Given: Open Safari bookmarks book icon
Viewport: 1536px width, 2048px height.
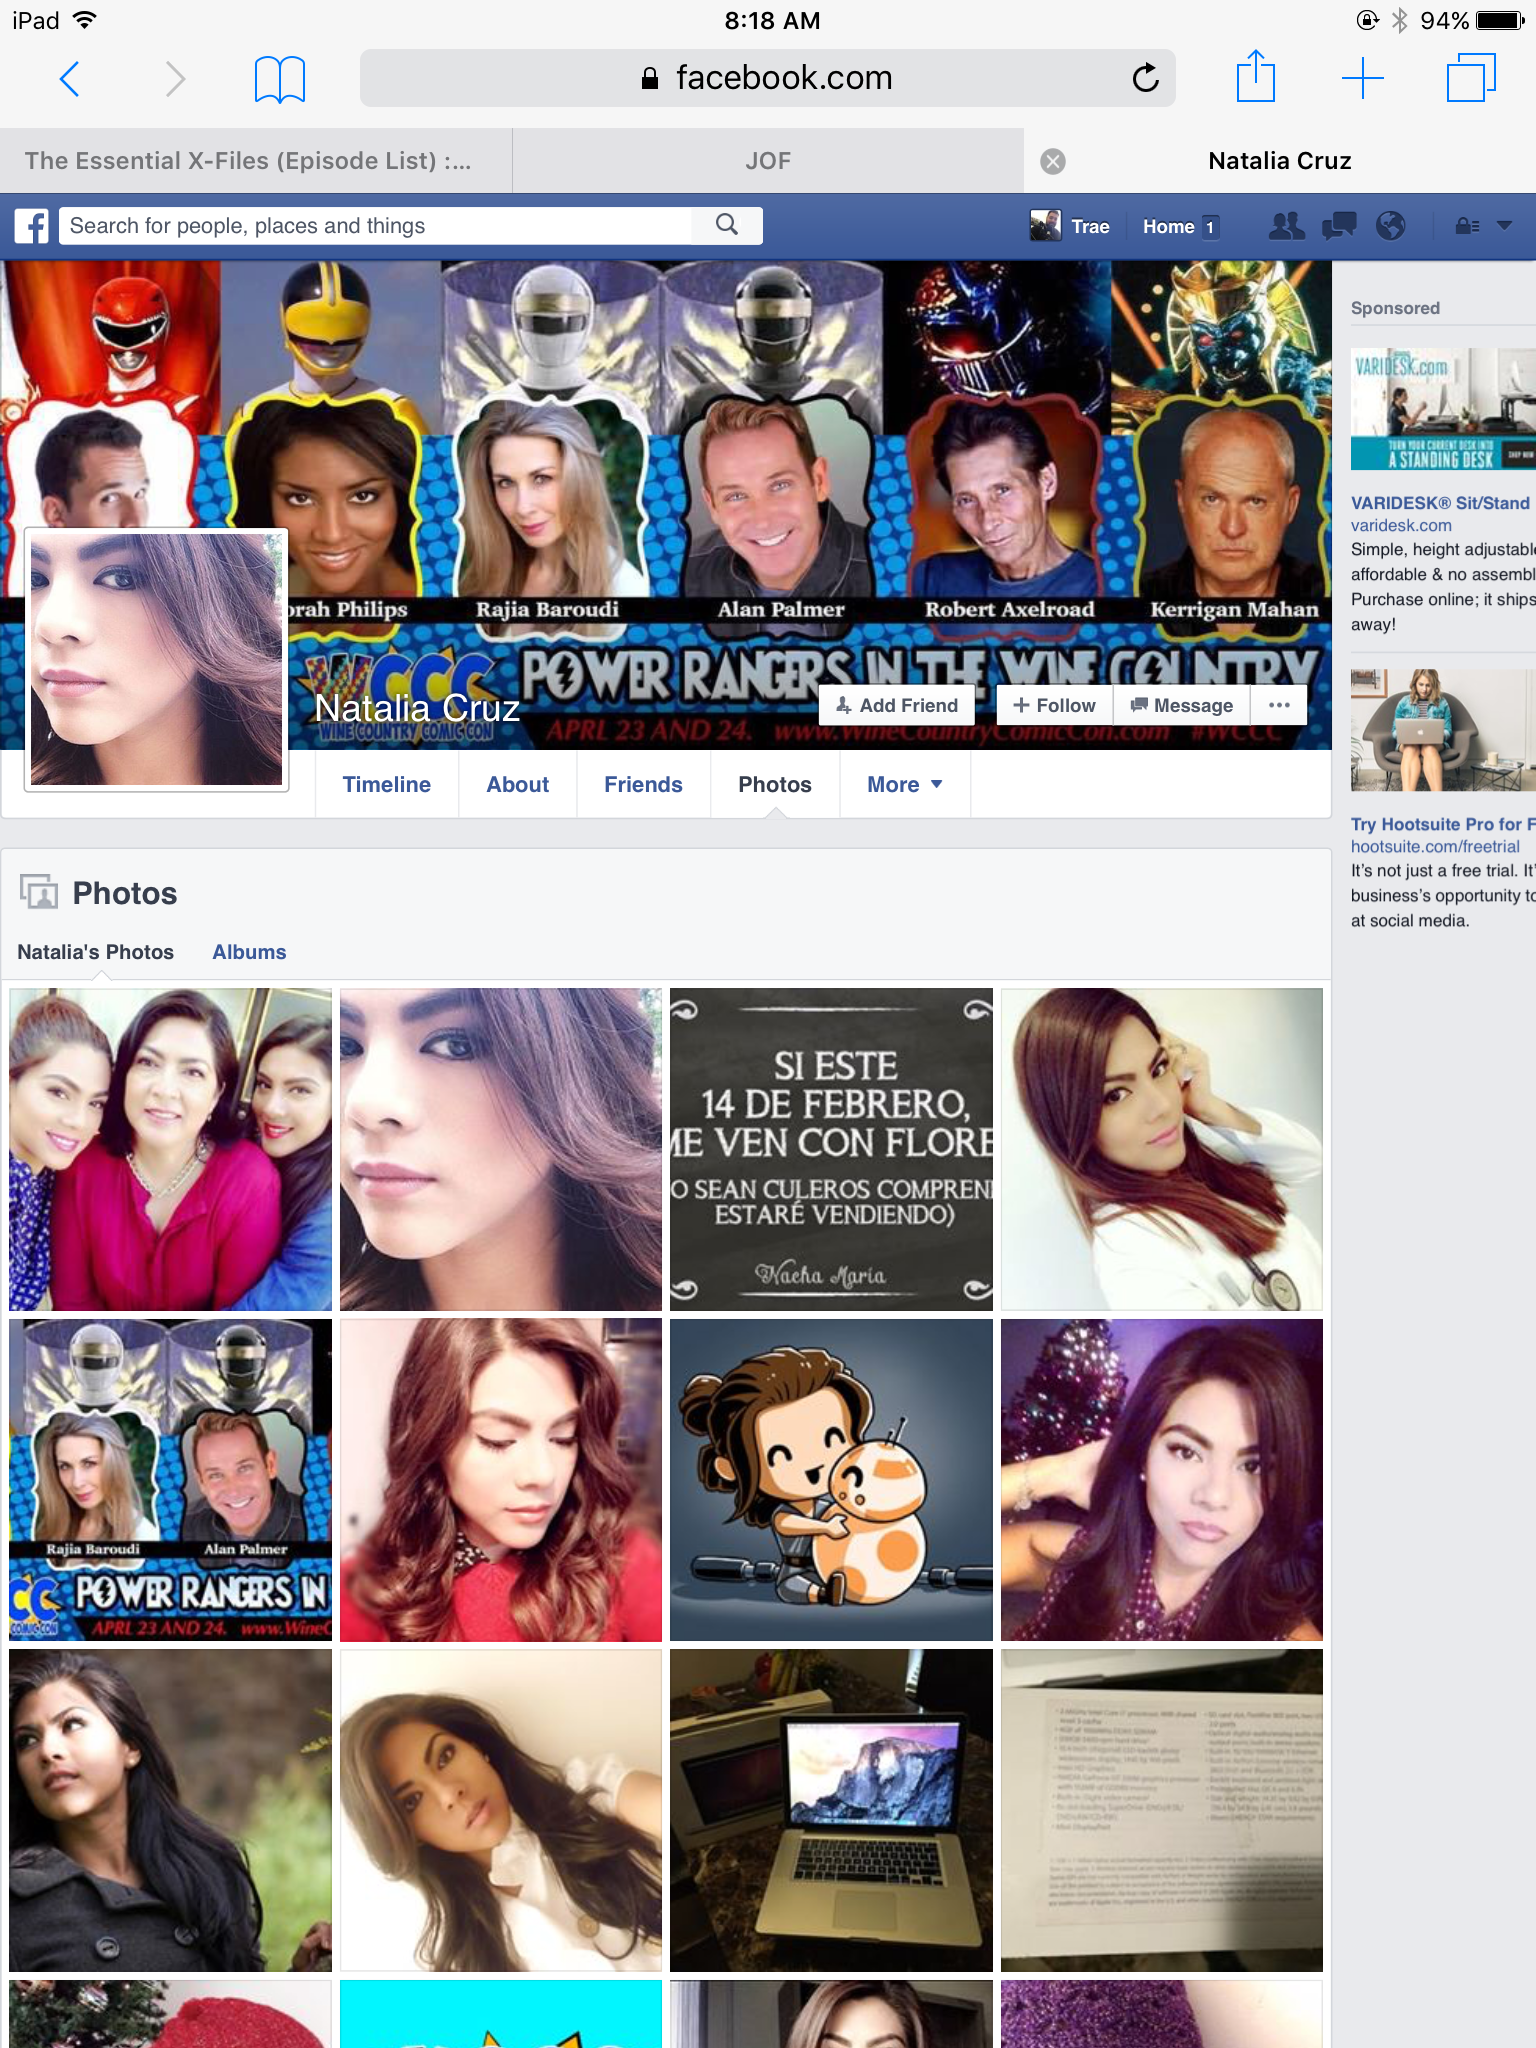Looking at the screenshot, I should pos(280,78).
